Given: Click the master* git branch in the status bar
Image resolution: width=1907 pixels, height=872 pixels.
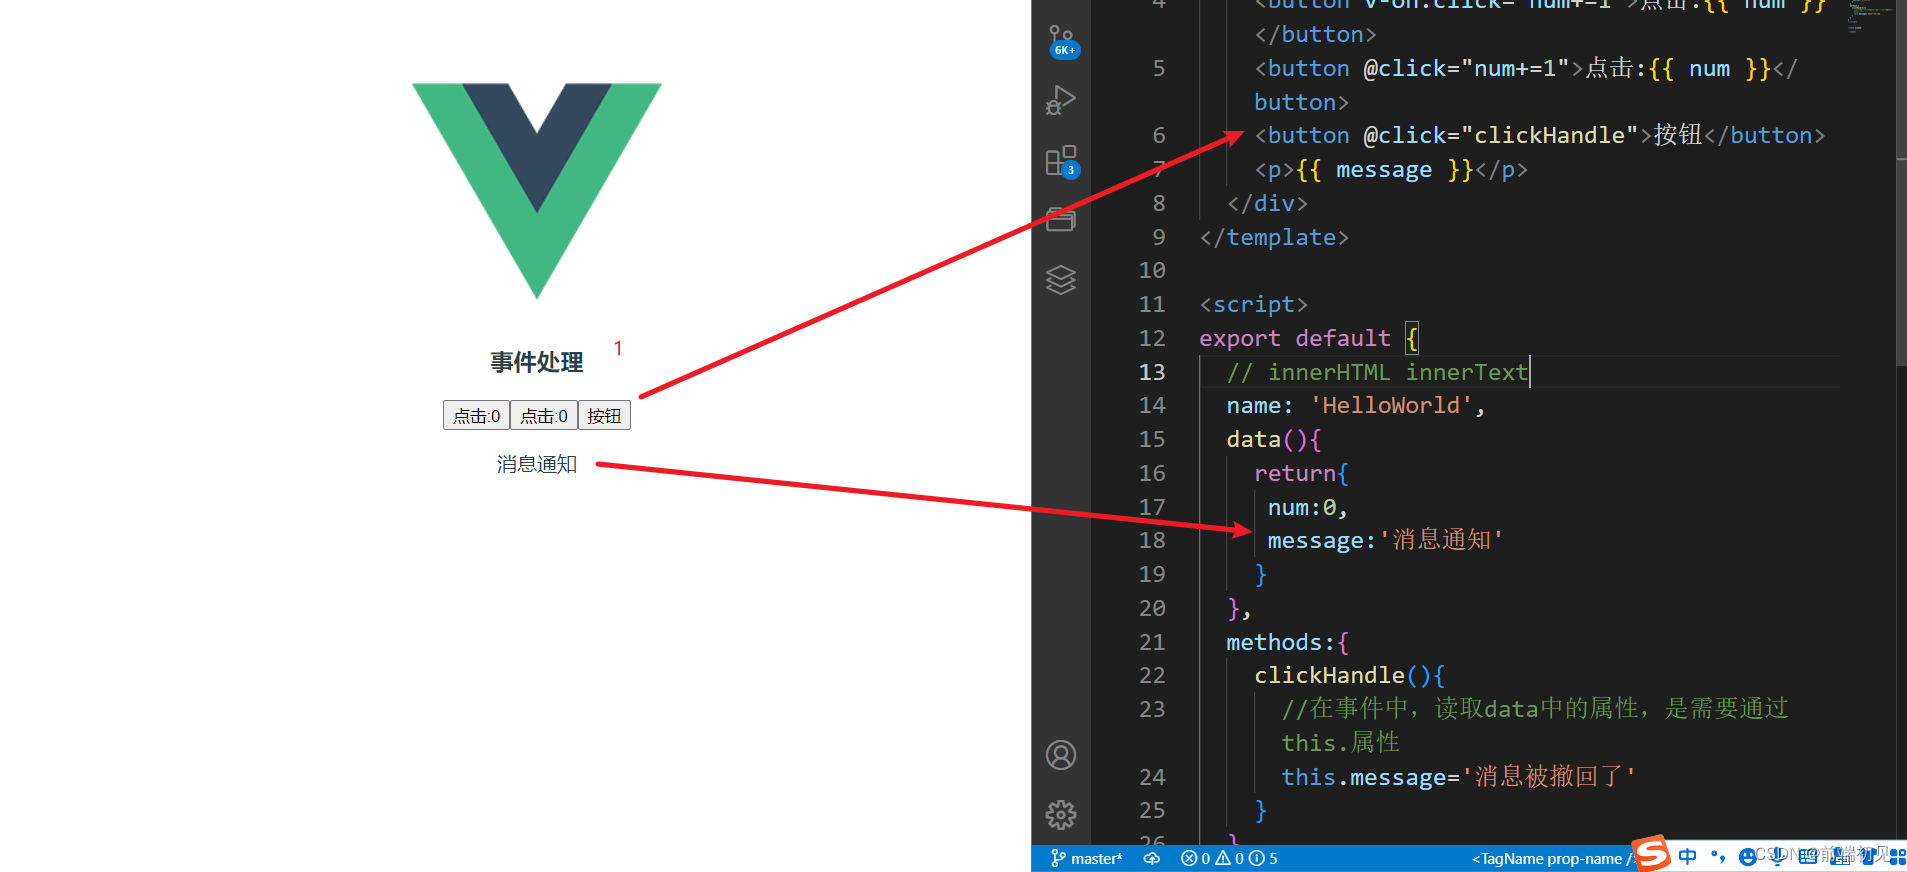Looking at the screenshot, I should 1086,859.
